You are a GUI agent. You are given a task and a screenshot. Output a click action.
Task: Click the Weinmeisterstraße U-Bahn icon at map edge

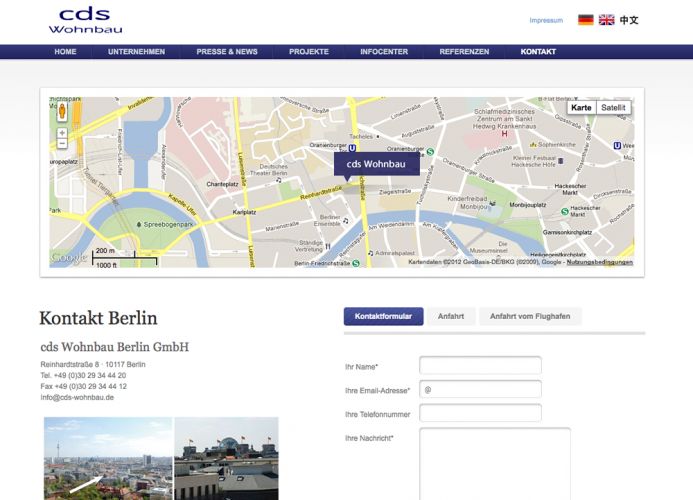pos(617,145)
